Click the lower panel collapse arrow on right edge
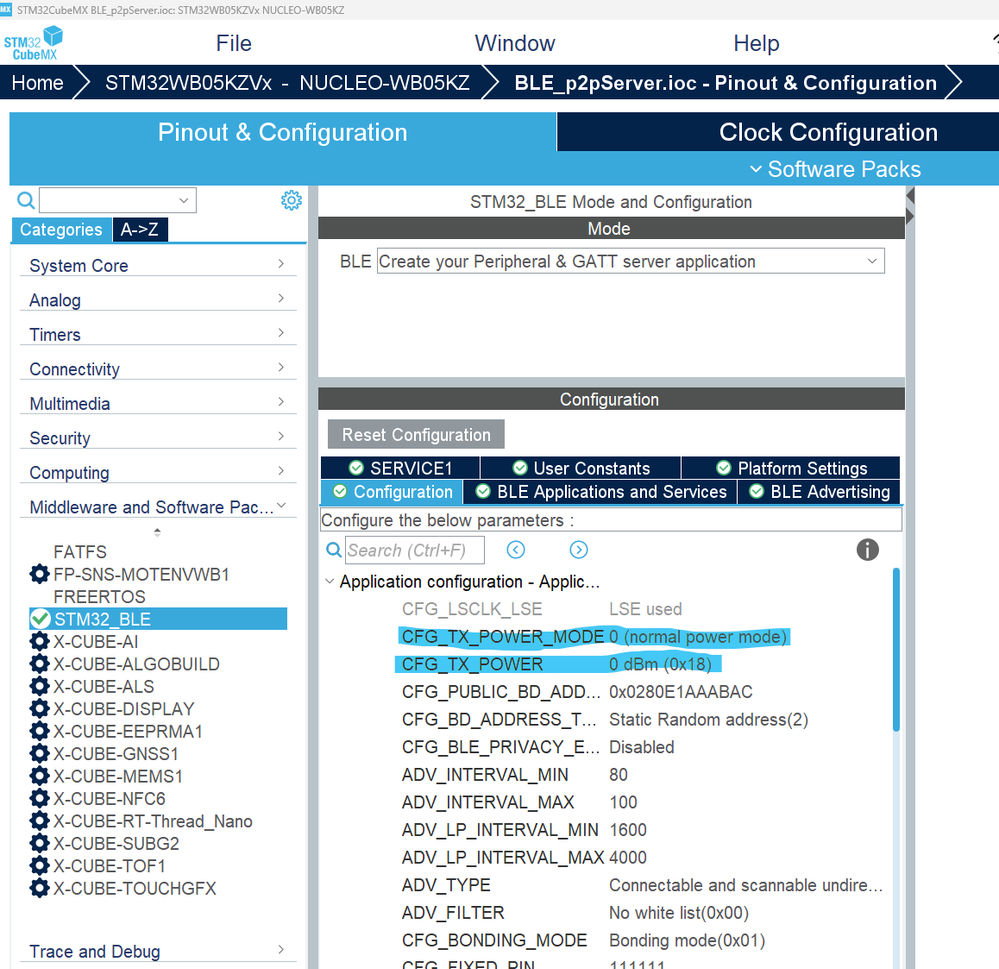 coord(910,217)
